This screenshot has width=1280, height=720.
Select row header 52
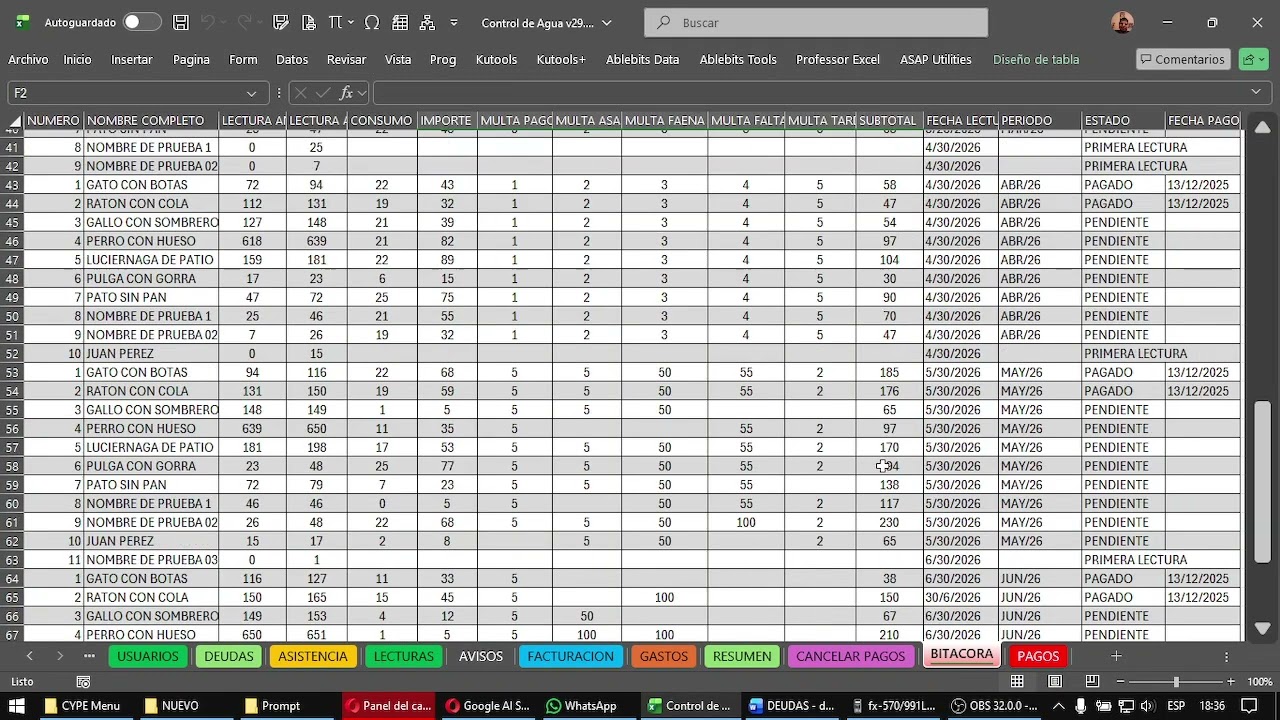12,354
